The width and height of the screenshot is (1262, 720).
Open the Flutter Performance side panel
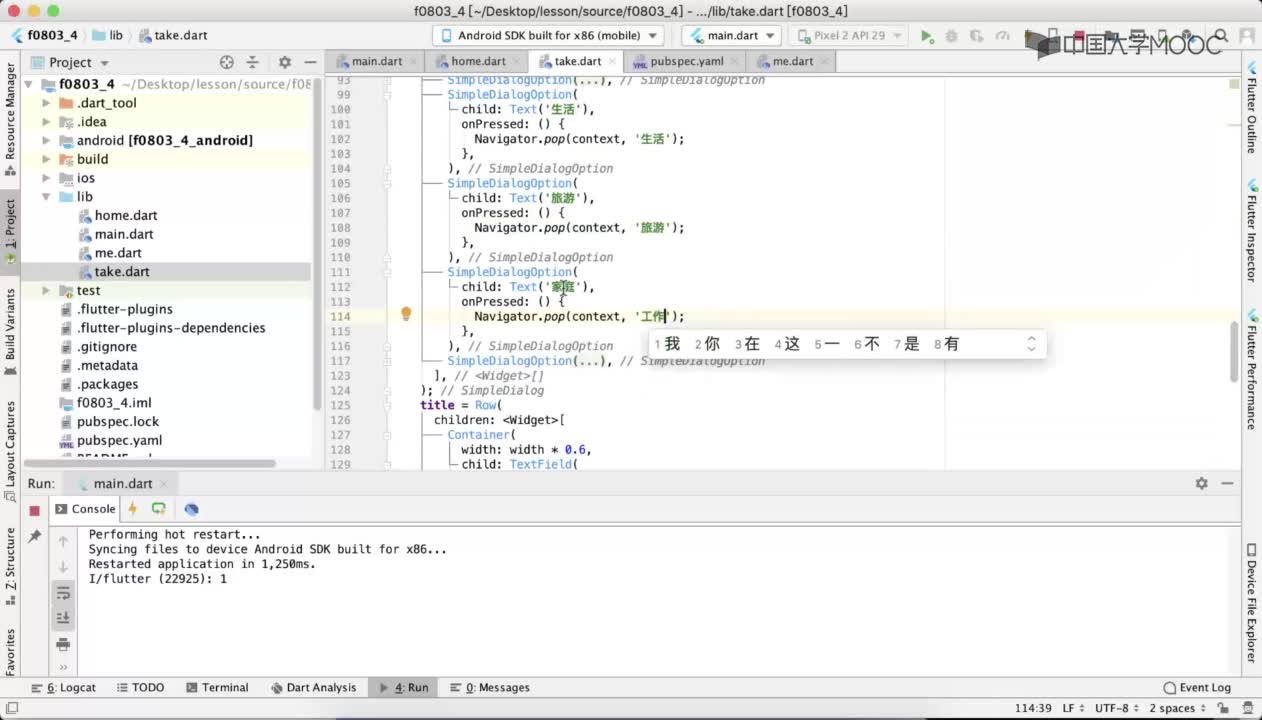pos(1251,369)
